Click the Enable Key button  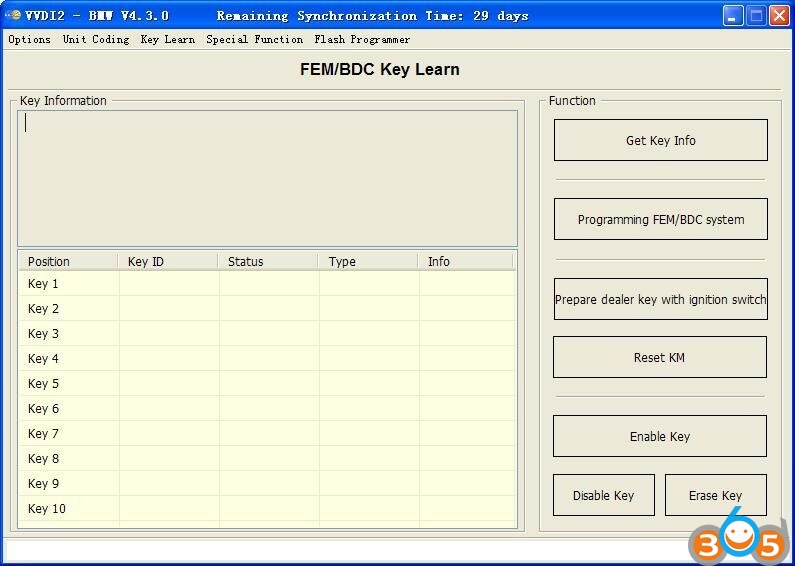coord(660,436)
